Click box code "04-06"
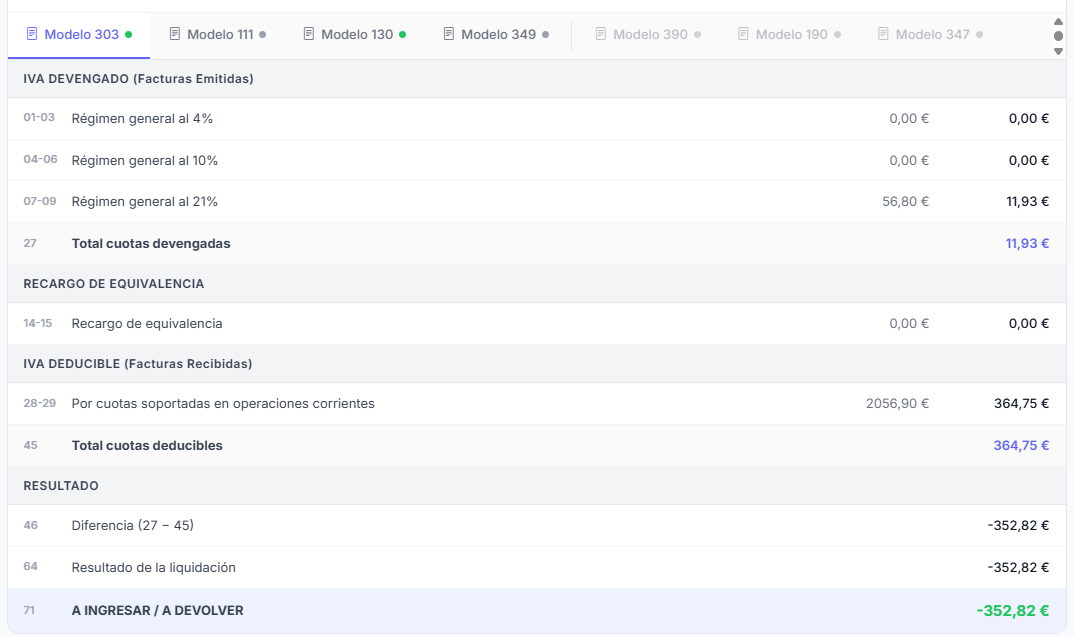The image size is (1075, 637). 40,159
